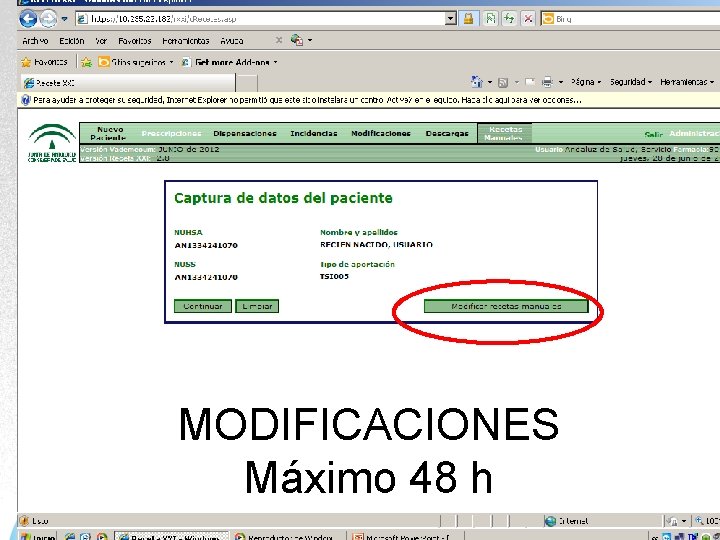The image size is (720, 540).
Task: Click the Limpiar button
Action: [257, 306]
